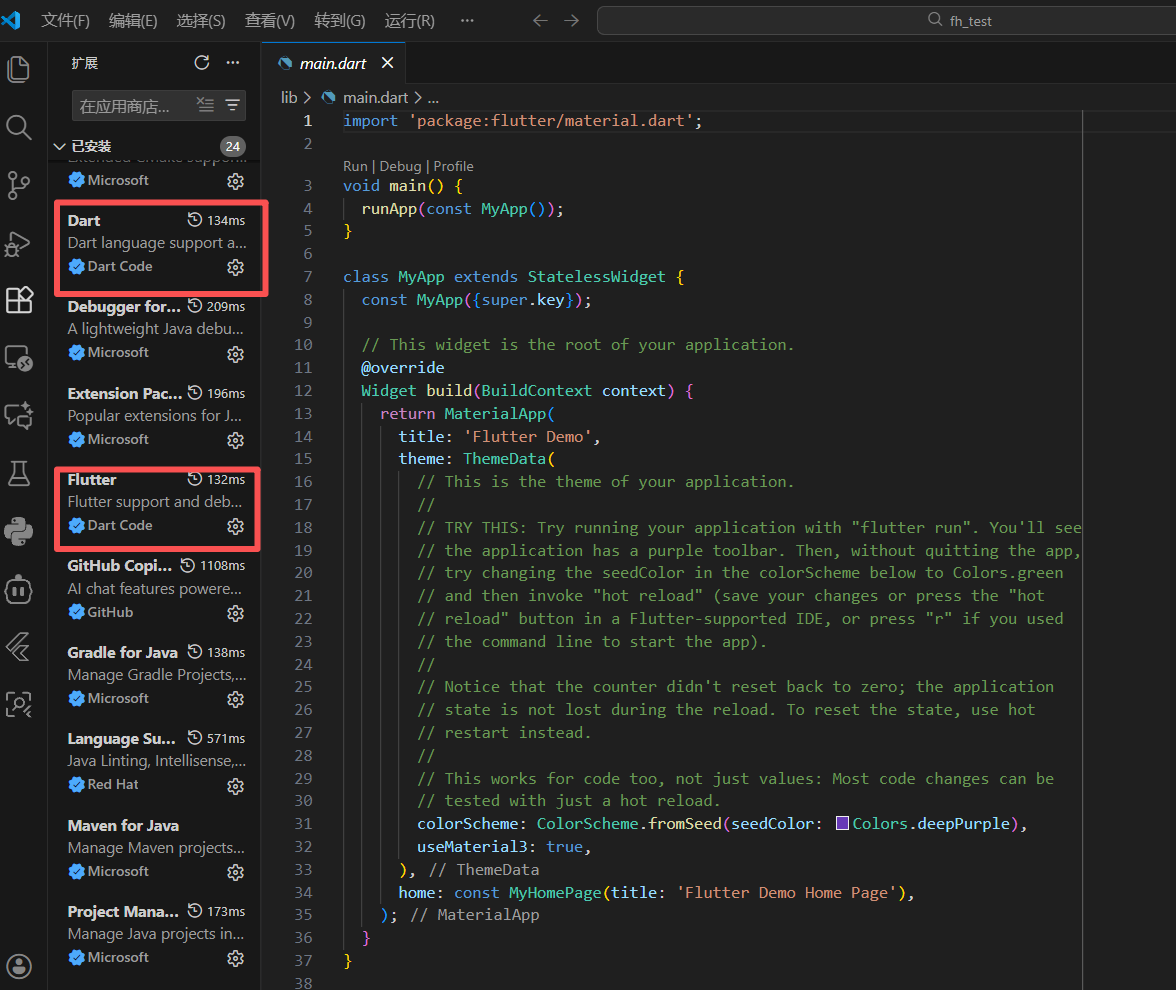
Task: Expand the lib breadcrumb chevron
Action: (x=307, y=98)
